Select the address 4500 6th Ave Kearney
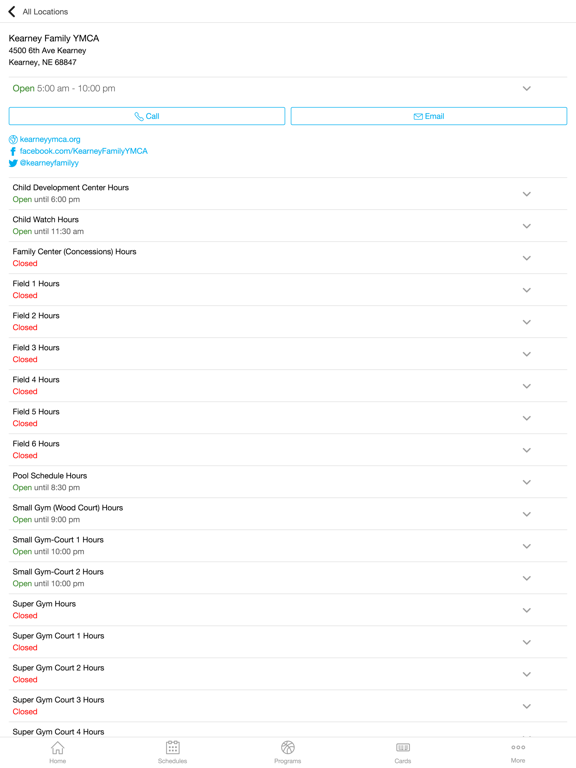 48,50
